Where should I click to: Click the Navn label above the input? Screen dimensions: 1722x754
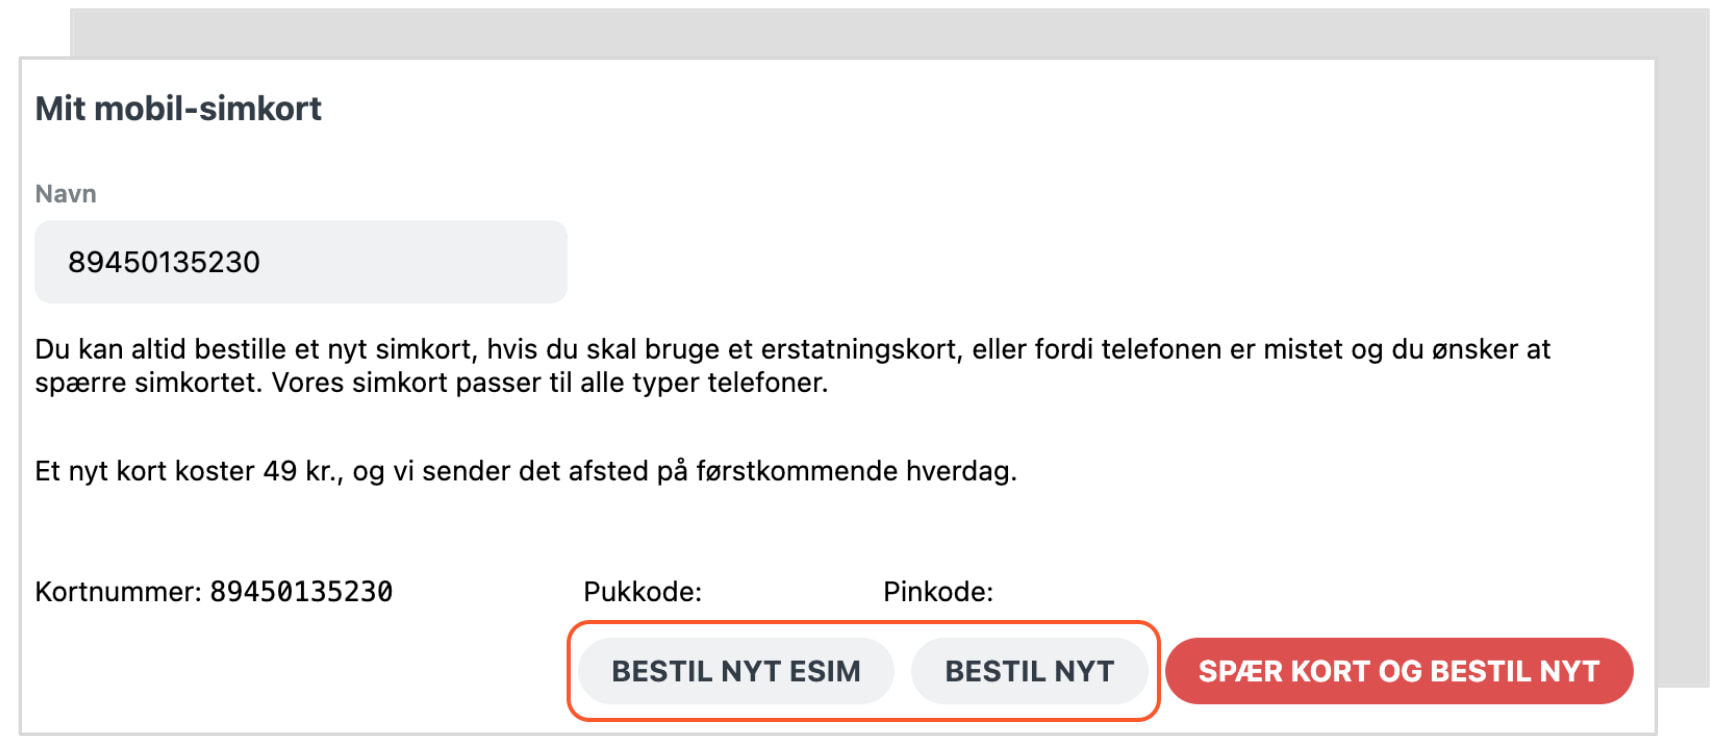coord(66,193)
